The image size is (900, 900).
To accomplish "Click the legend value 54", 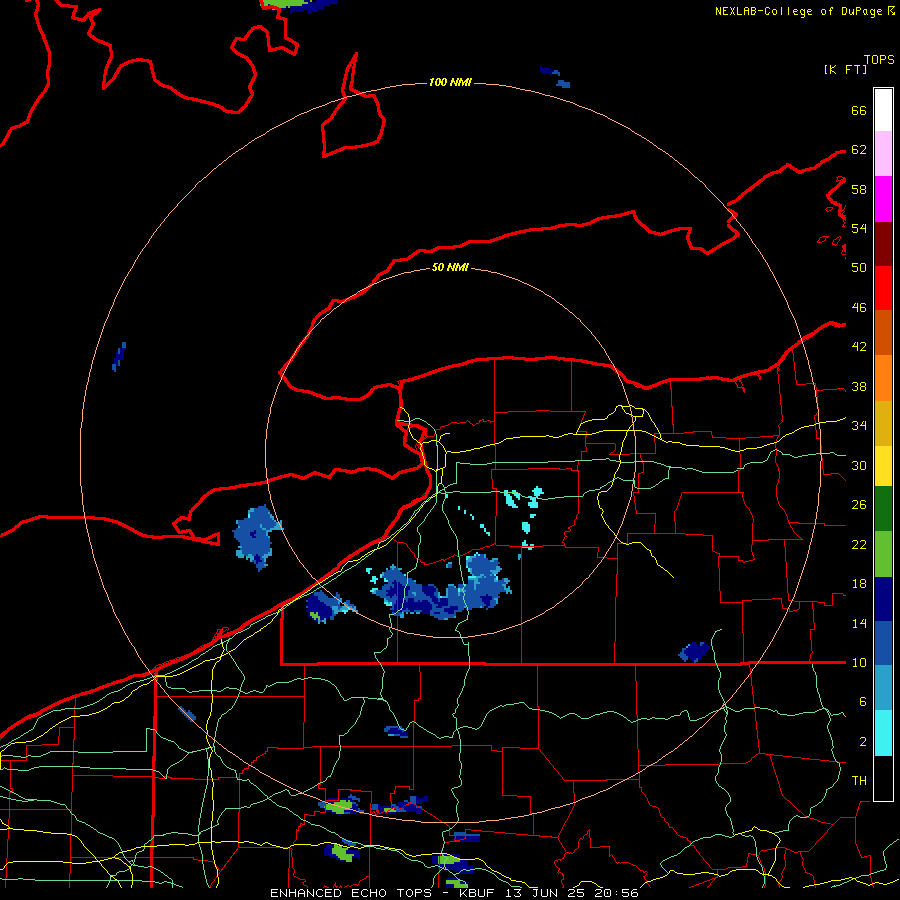I will (859, 228).
